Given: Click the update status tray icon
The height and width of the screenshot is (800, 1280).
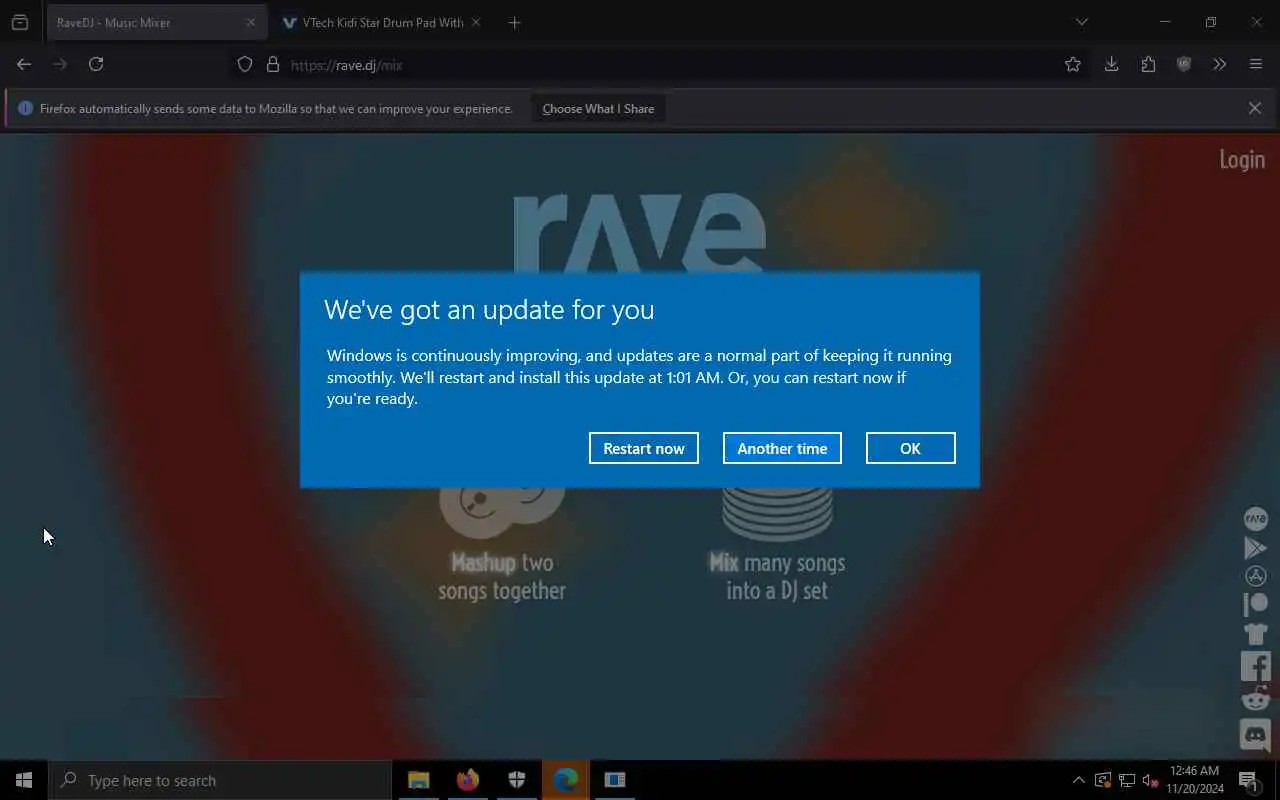Looking at the screenshot, I should point(1103,780).
